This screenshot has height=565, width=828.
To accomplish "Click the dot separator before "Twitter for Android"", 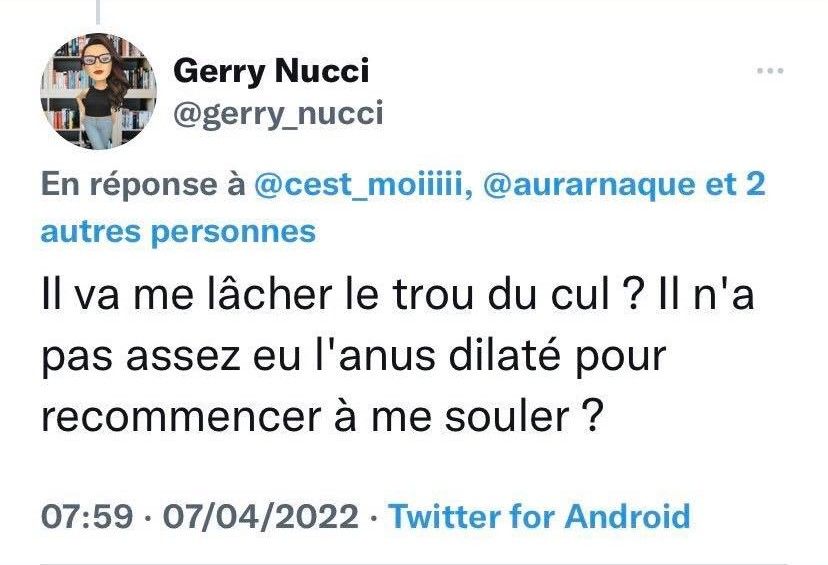I will coord(373,517).
